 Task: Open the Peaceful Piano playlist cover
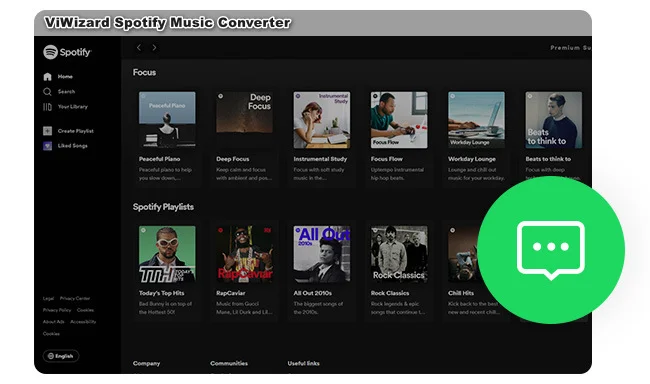(x=167, y=120)
